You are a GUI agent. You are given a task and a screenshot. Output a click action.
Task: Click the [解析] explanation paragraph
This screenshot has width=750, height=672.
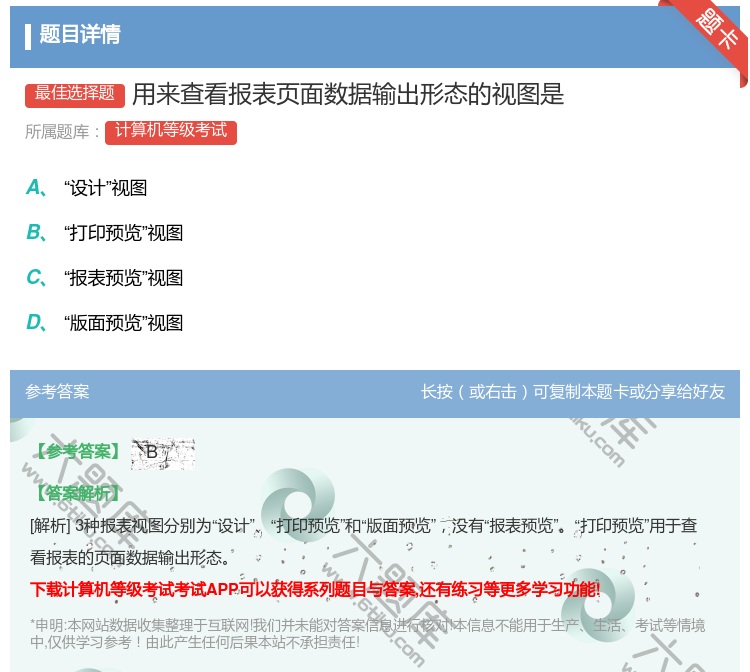click(x=364, y=541)
